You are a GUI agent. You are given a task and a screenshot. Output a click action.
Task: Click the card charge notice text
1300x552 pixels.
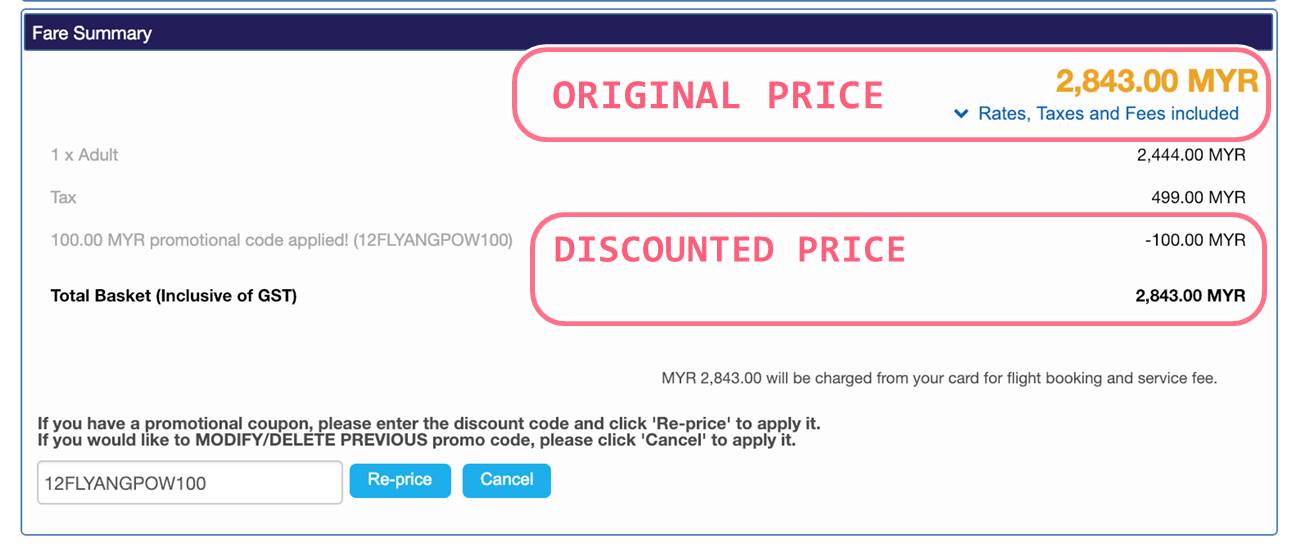939,379
